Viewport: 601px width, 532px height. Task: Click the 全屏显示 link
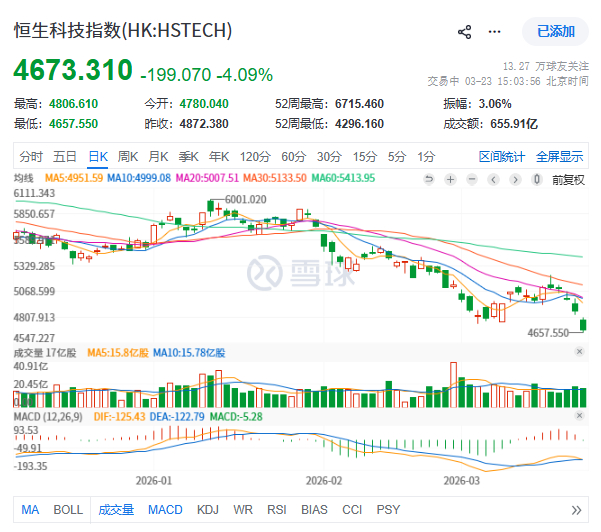[560, 157]
